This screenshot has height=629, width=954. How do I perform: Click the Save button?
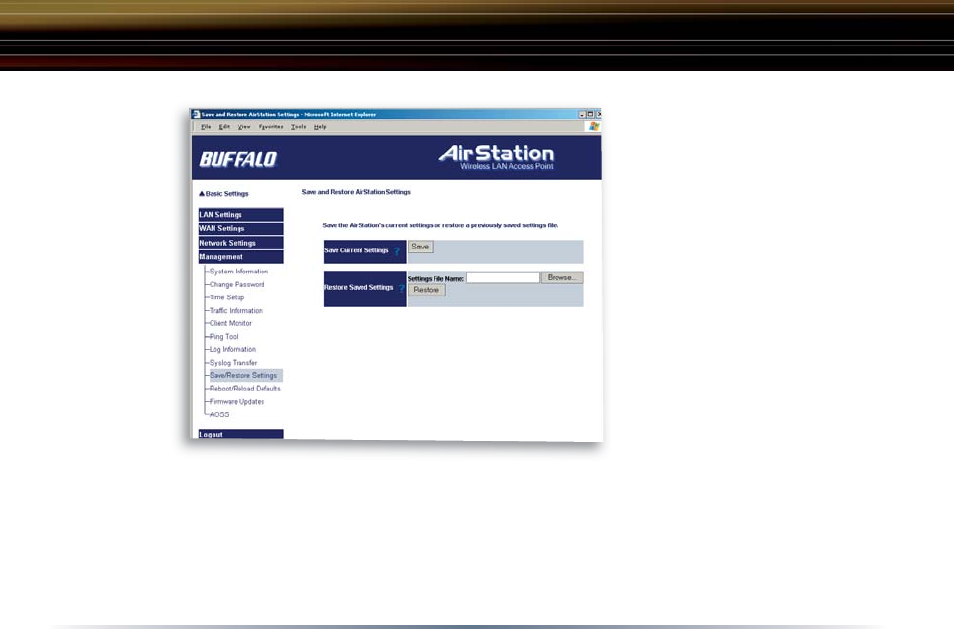420,246
